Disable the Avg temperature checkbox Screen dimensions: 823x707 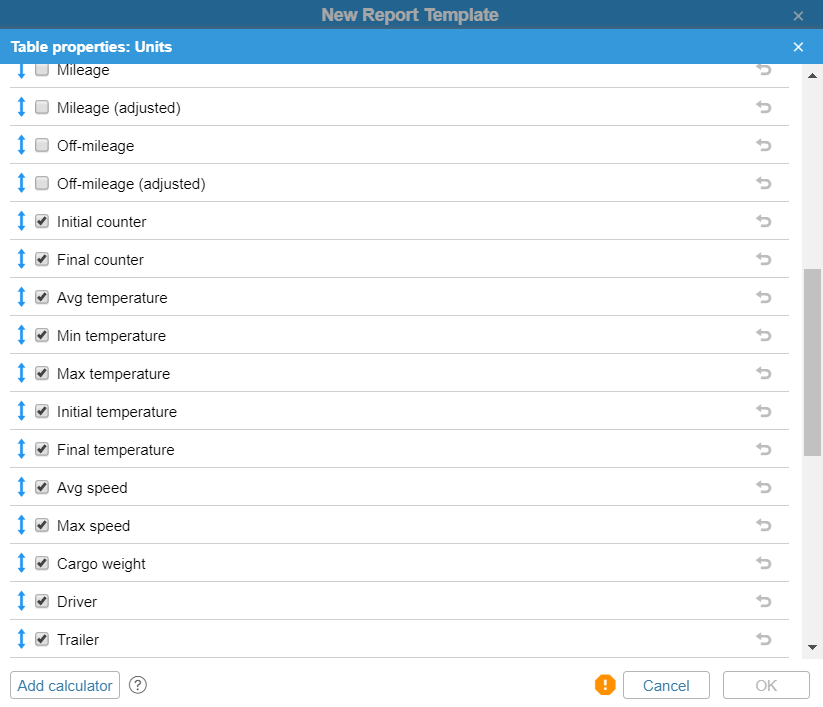[42, 297]
